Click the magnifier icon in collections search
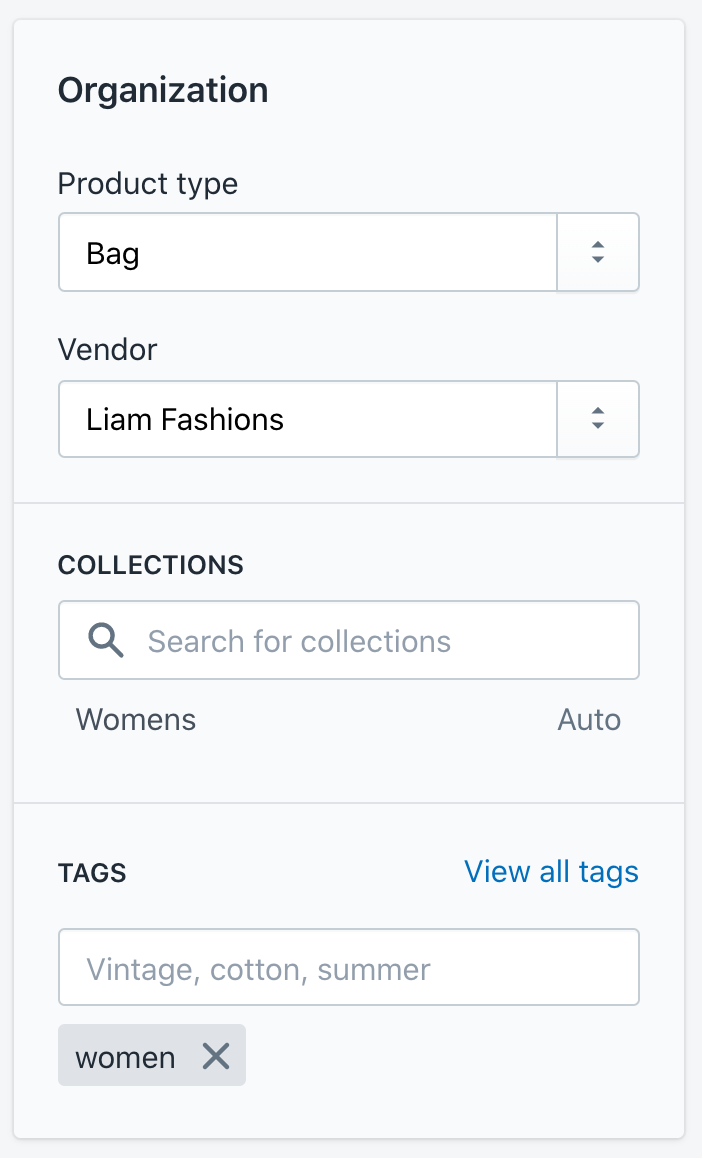 point(106,640)
